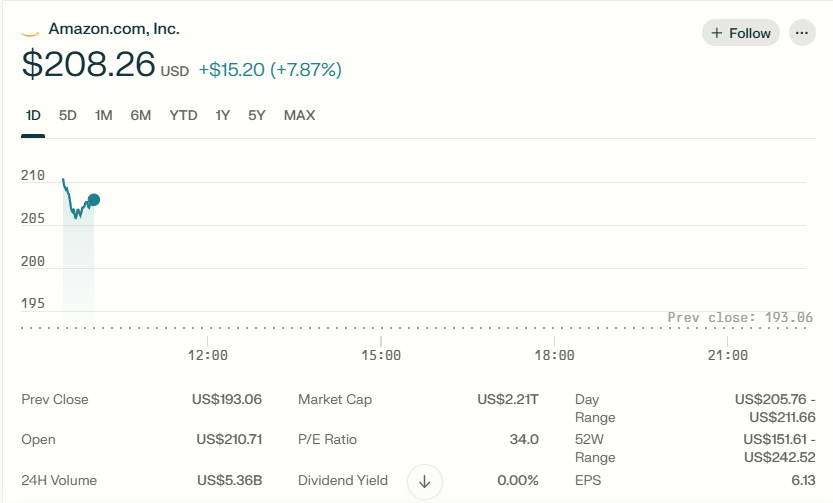Image resolution: width=833 pixels, height=503 pixels.
Task: Click the Market Cap label
Action: point(335,399)
